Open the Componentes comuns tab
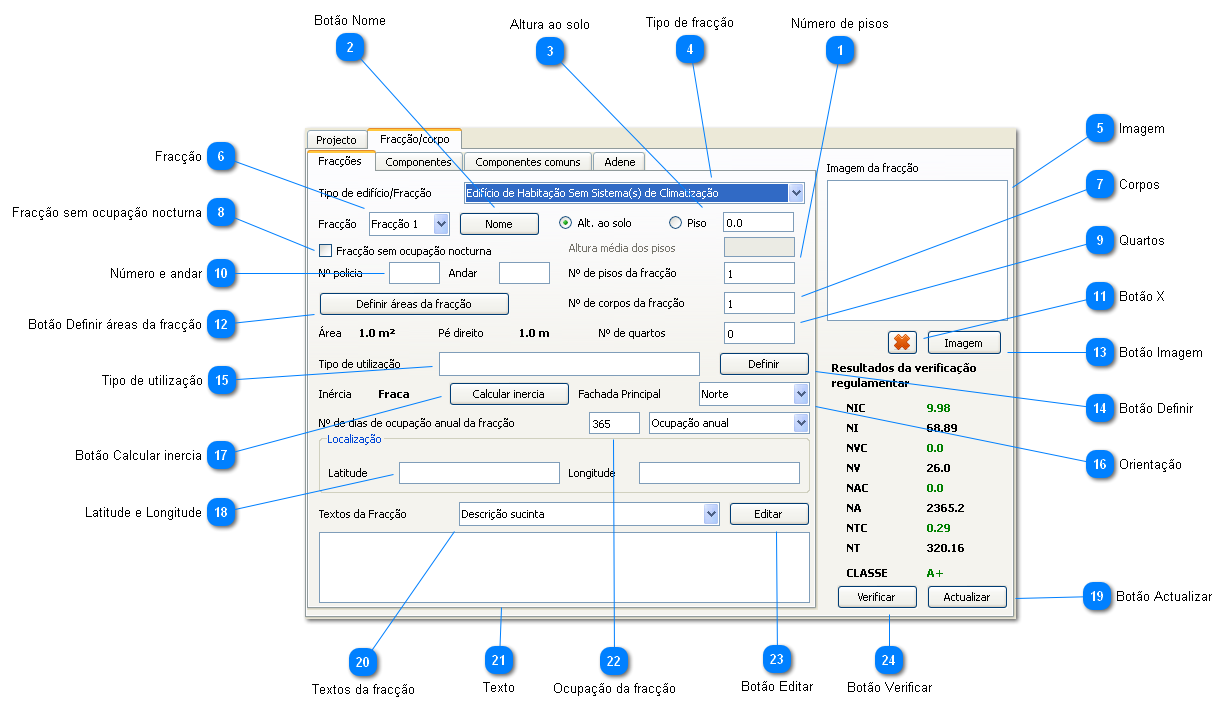Screen dimensions: 1228x713 coord(527,162)
